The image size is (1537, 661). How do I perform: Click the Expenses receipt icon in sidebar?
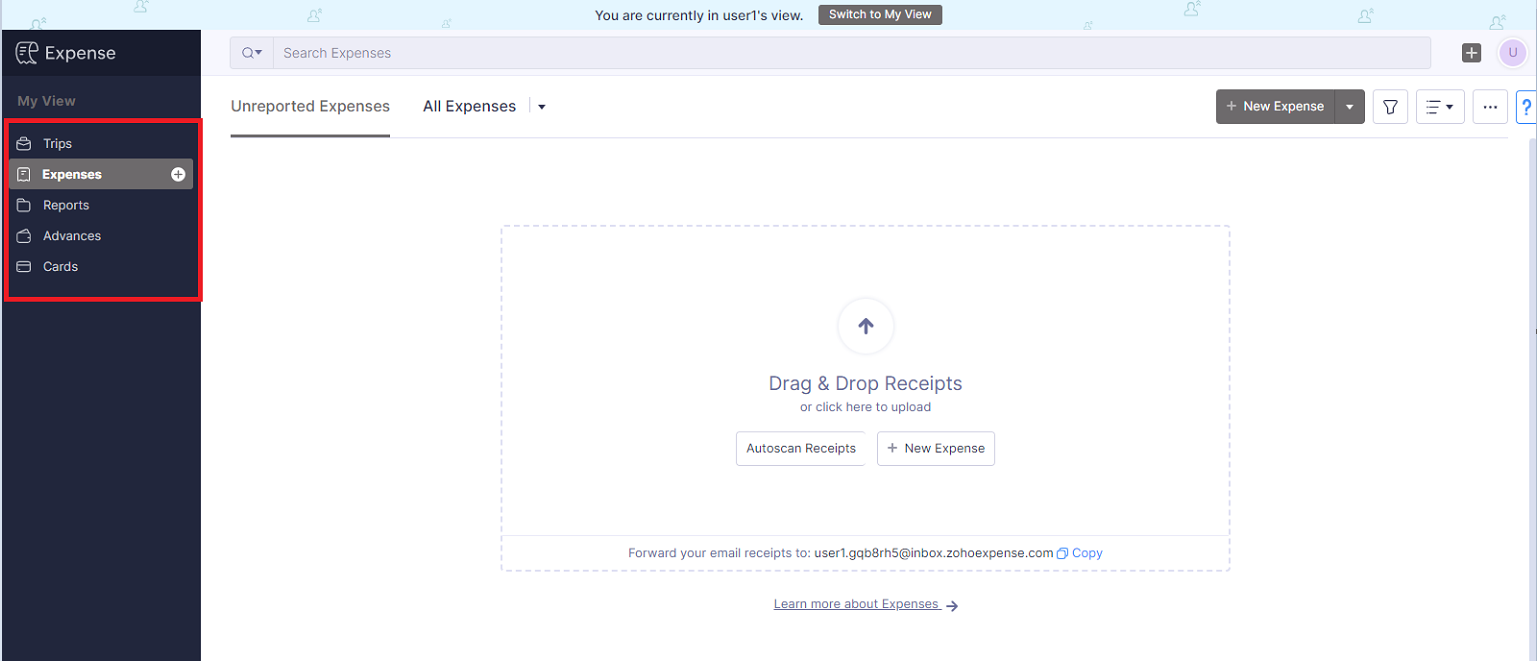point(24,174)
